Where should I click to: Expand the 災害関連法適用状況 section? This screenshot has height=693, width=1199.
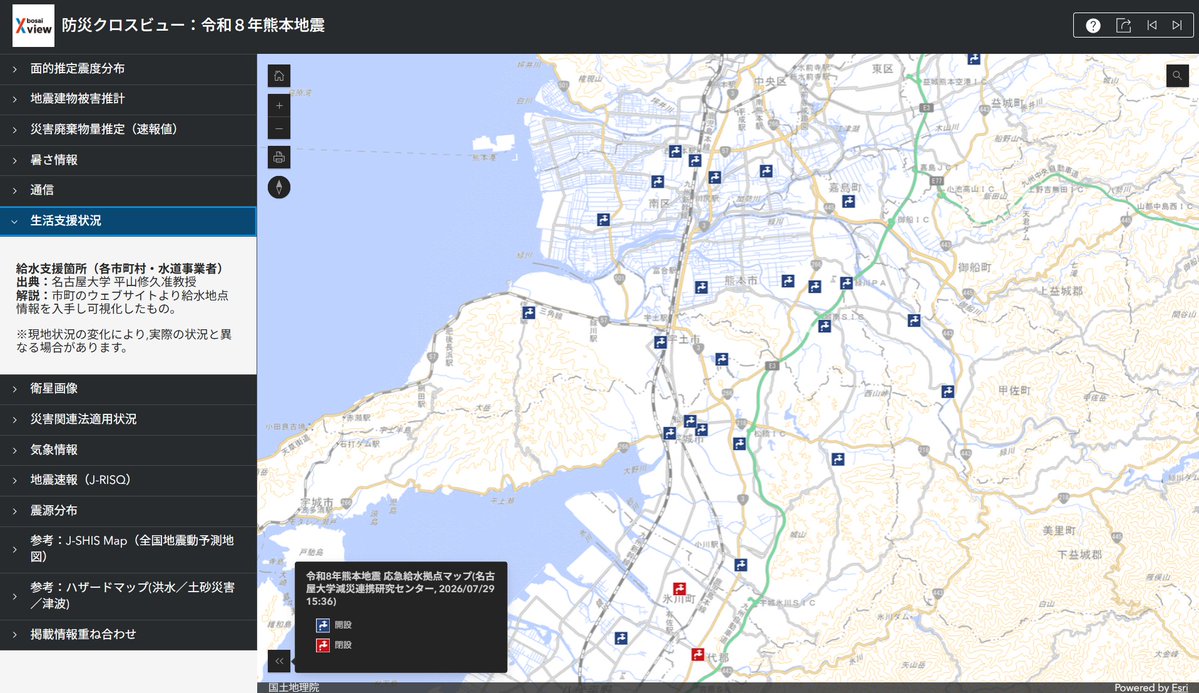click(128, 420)
